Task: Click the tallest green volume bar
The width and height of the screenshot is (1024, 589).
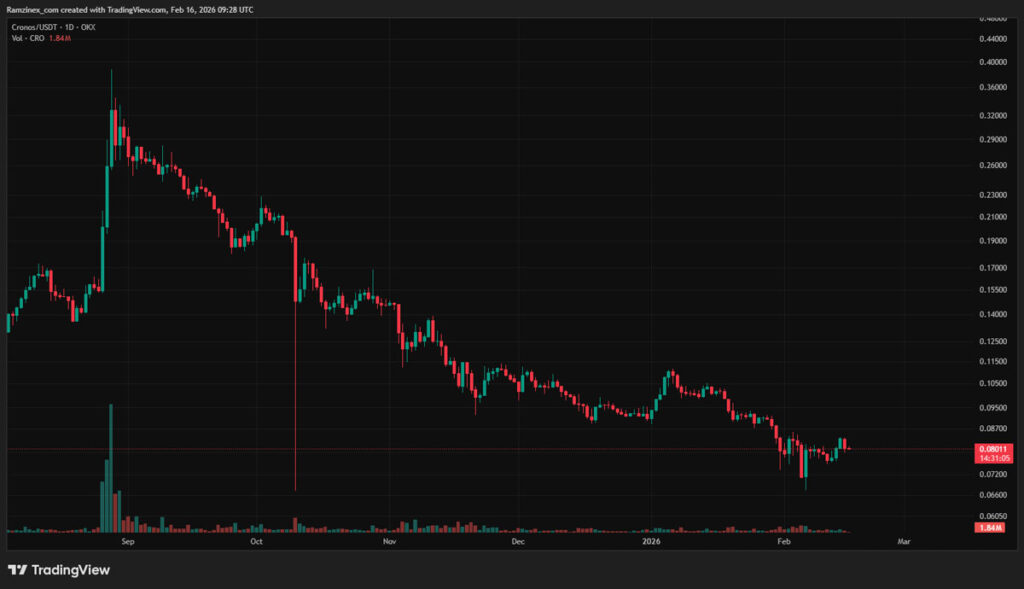Action: (111, 465)
